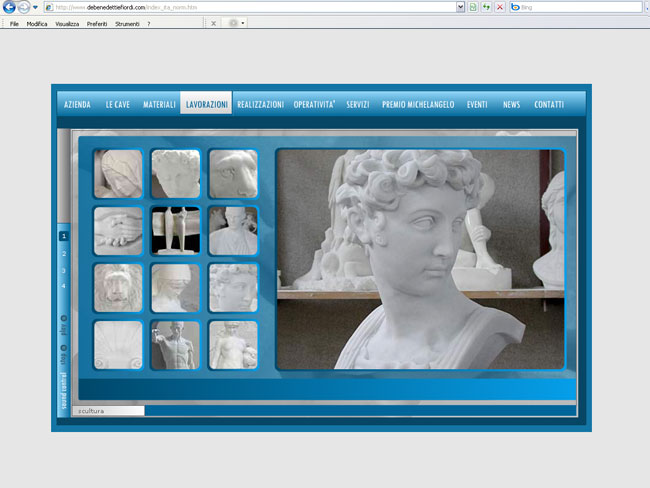
Task: Click the lion head relief thumbnail
Action: 118,288
